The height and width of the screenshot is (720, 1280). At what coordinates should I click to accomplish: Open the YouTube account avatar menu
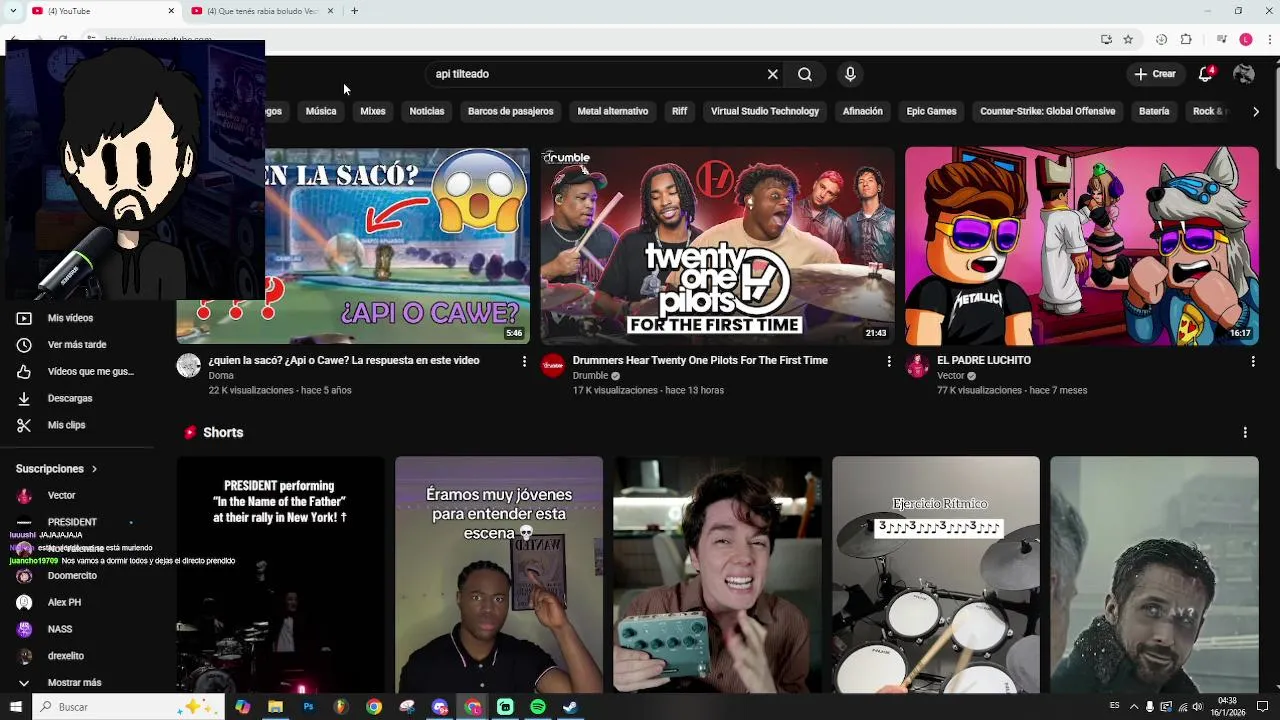pyautogui.click(x=1244, y=74)
